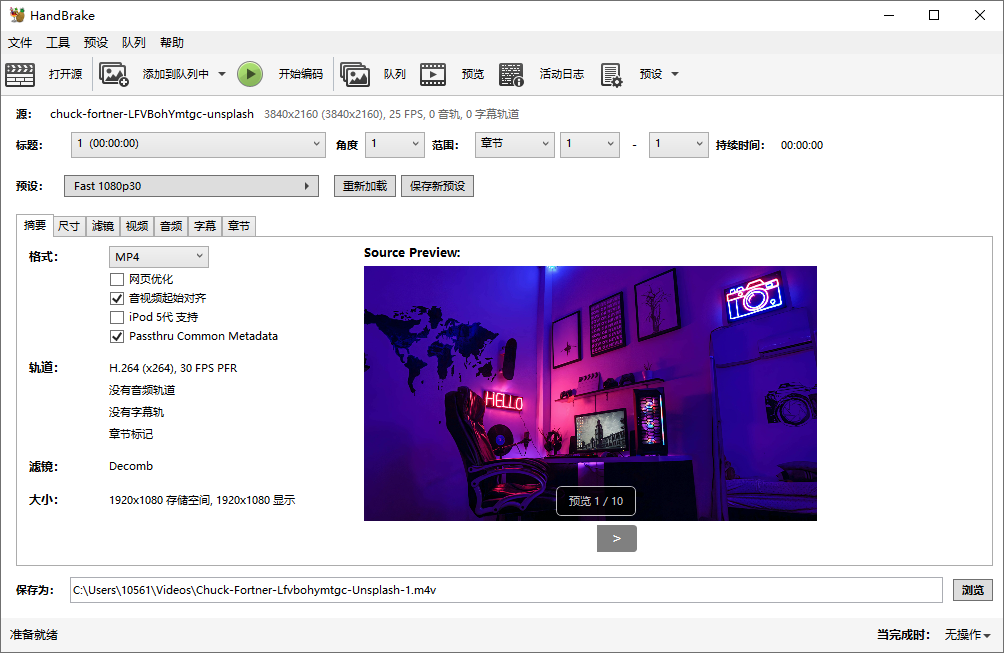Click the 活动日志 toolbar label

pos(562,74)
